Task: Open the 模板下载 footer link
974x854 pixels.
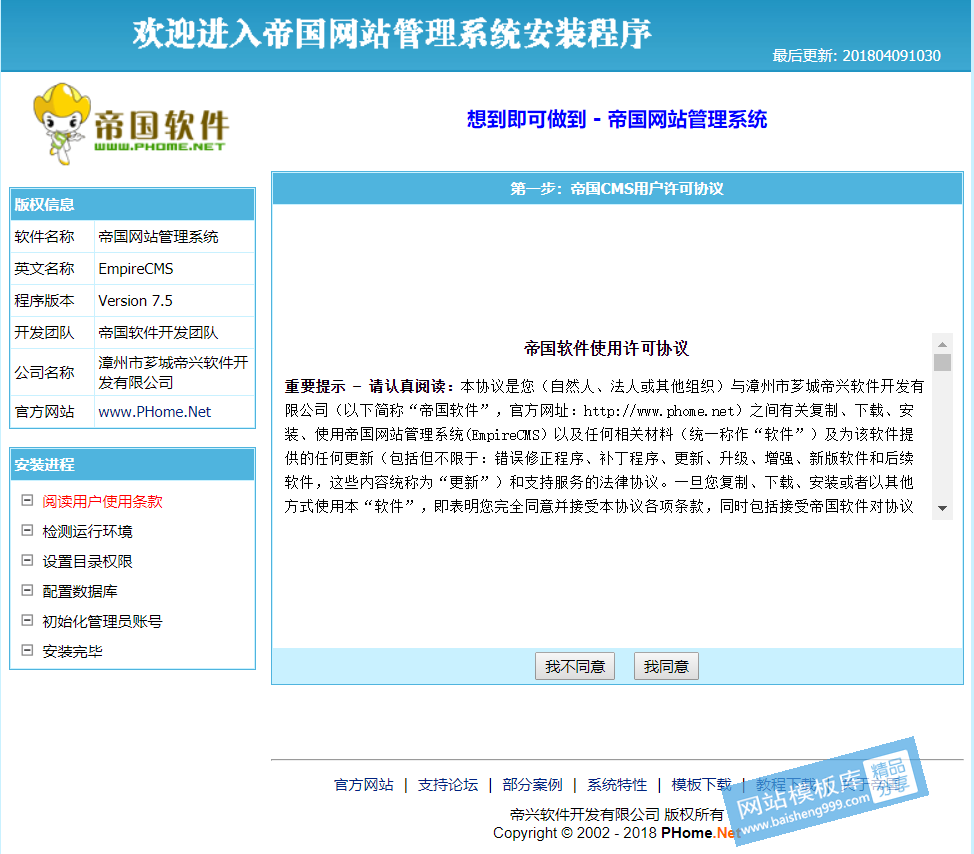Action: pyautogui.click(x=701, y=785)
